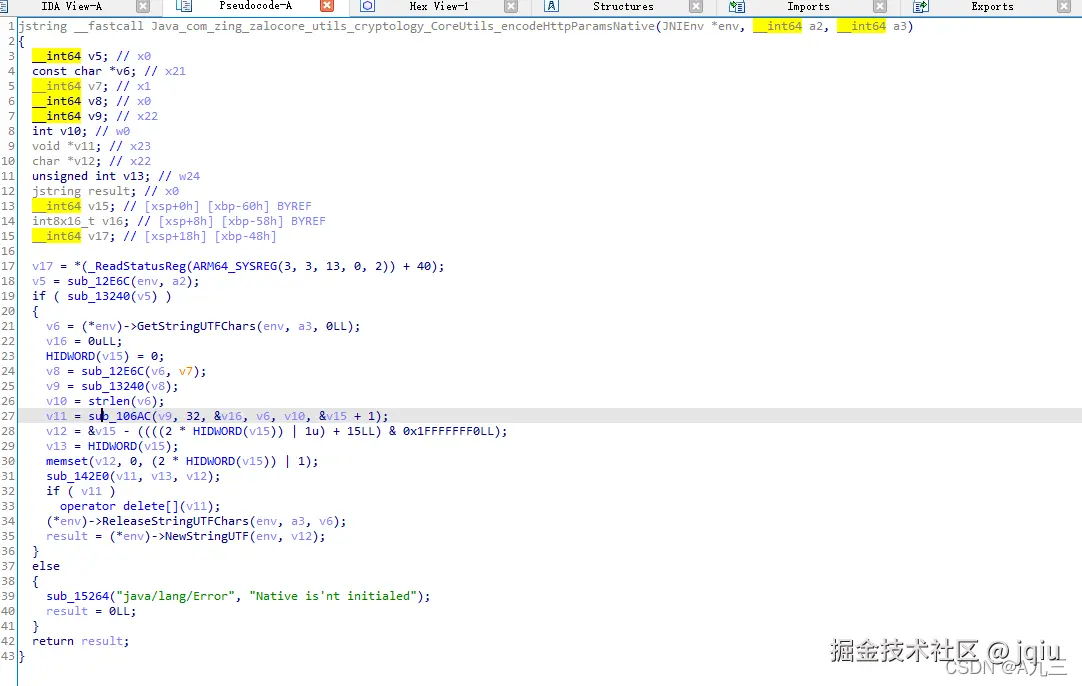This screenshot has width=1082, height=686.
Task: Click the "java/lang/Error" string literal
Action: [175, 596]
